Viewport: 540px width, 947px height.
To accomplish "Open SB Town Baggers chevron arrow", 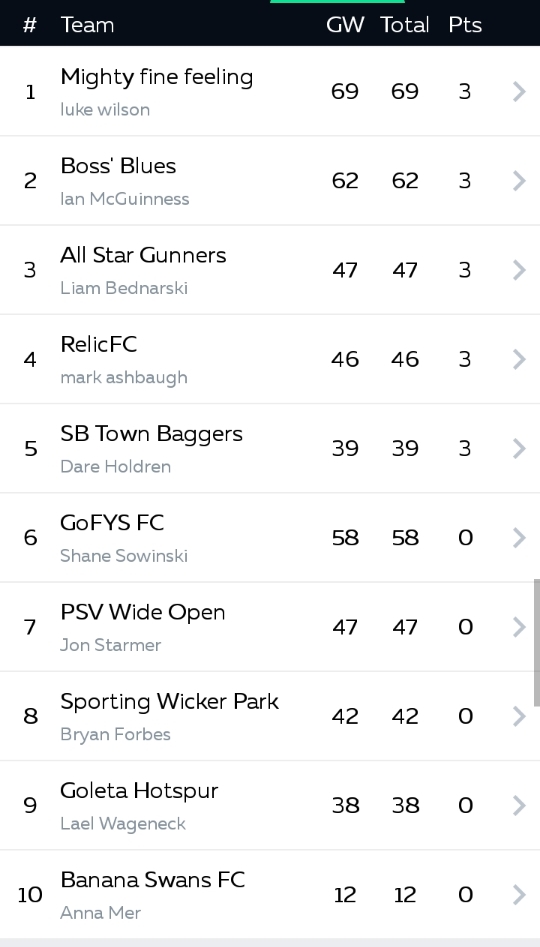I will coord(519,448).
